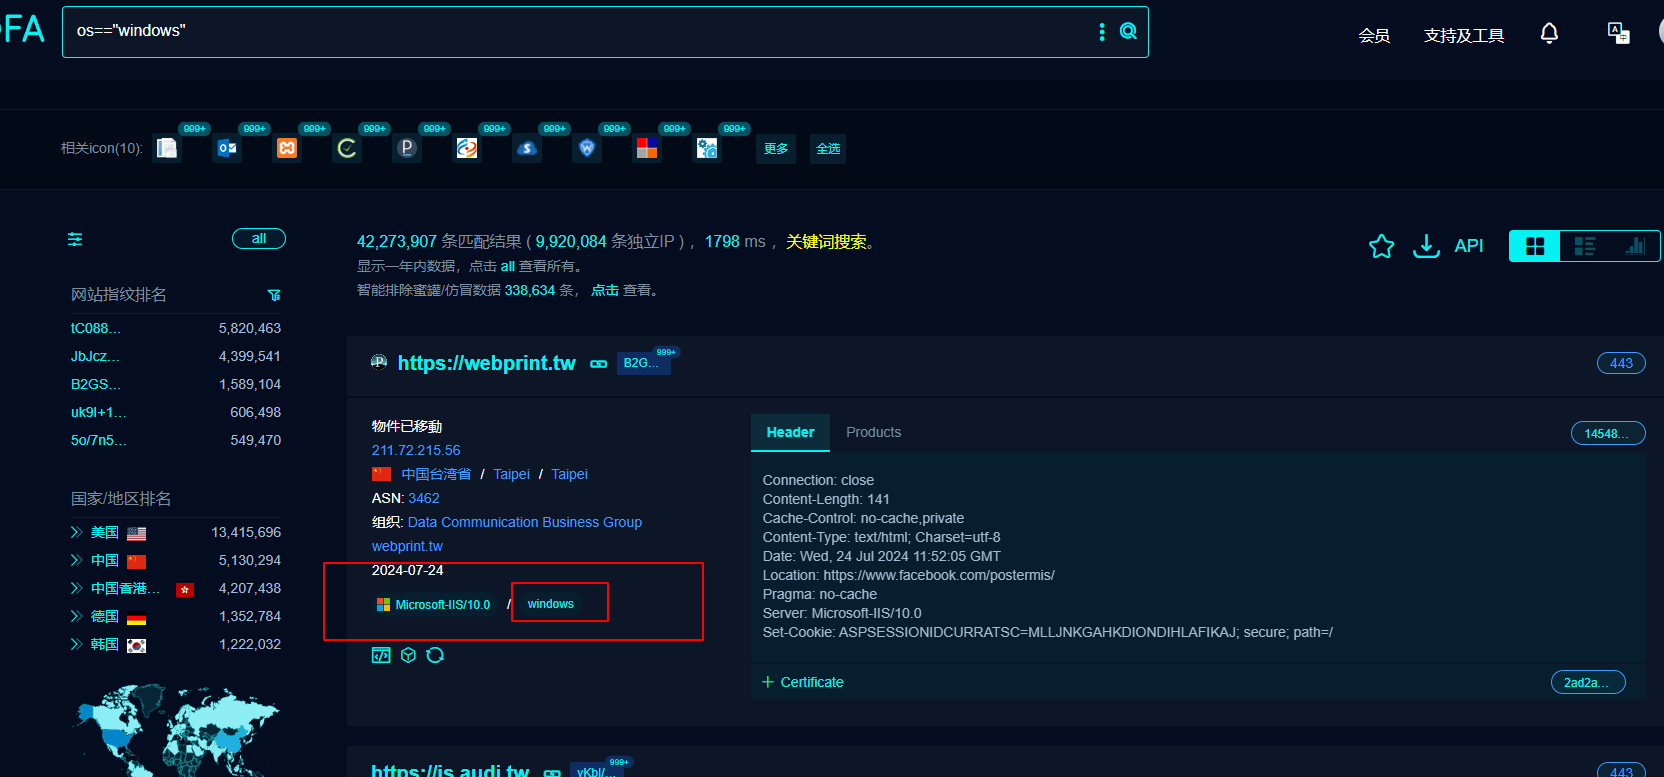Viewport: 1664px width, 777px height.
Task: Switch to the grid card view
Action: pyautogui.click(x=1535, y=246)
